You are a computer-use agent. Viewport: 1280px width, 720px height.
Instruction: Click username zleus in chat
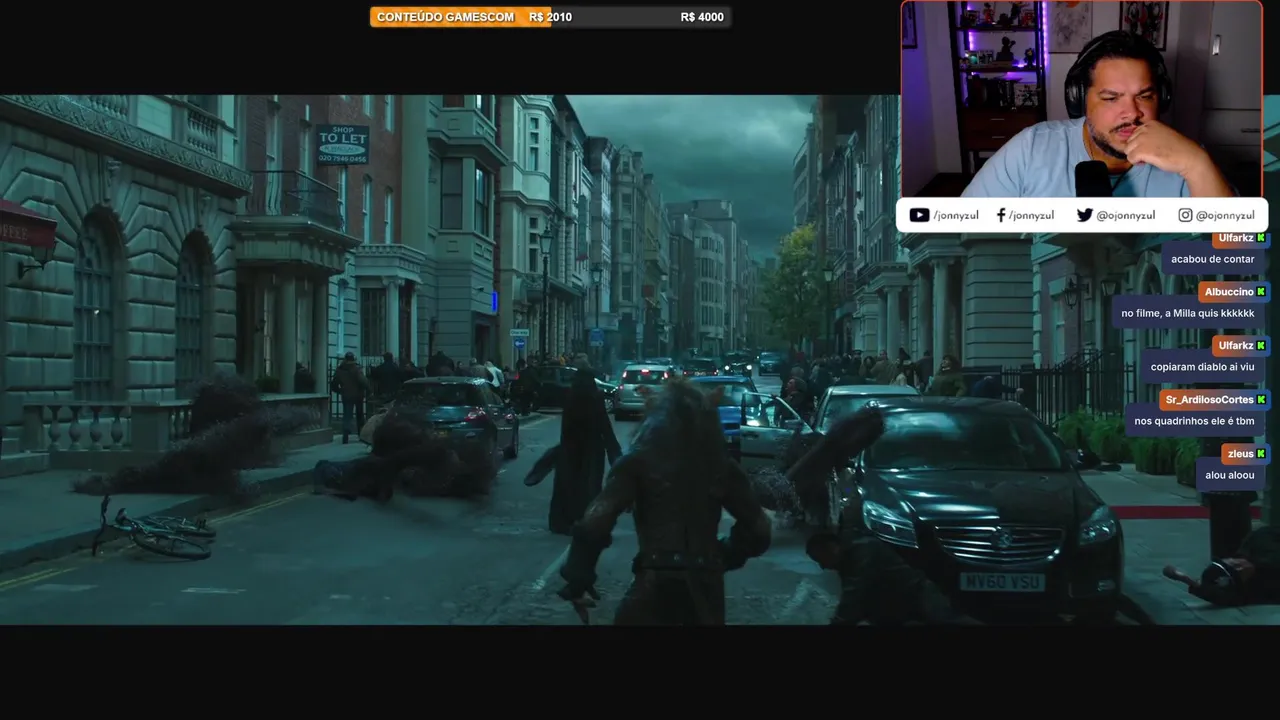point(1240,454)
